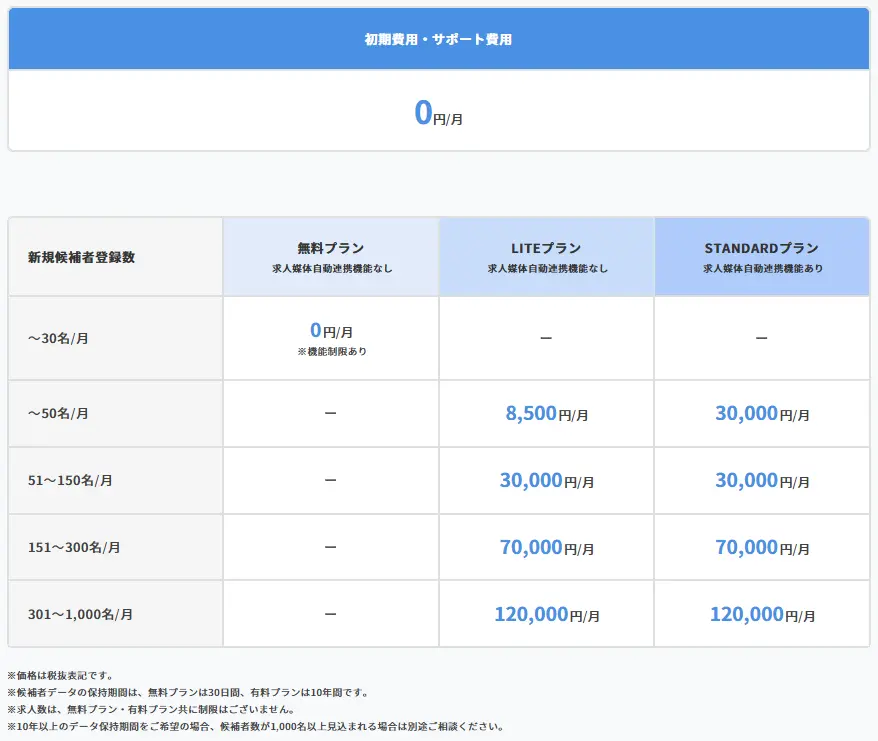Click the free plan 0円/月 price

click(x=331, y=331)
